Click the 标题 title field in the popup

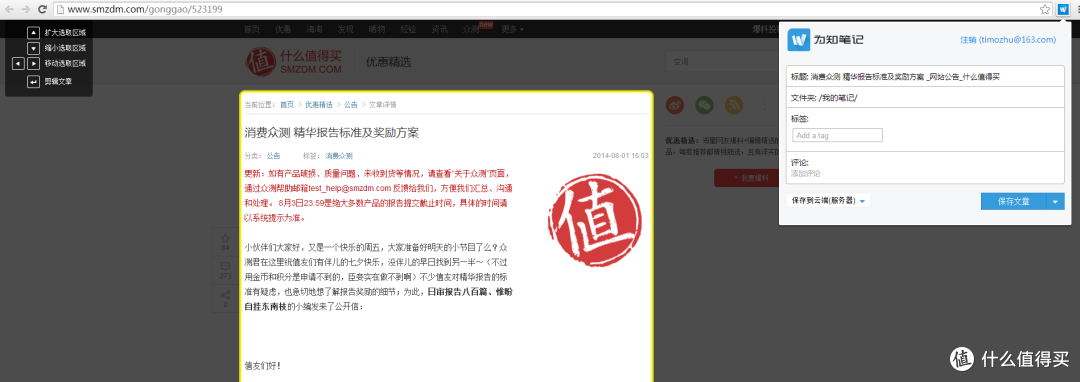point(926,76)
